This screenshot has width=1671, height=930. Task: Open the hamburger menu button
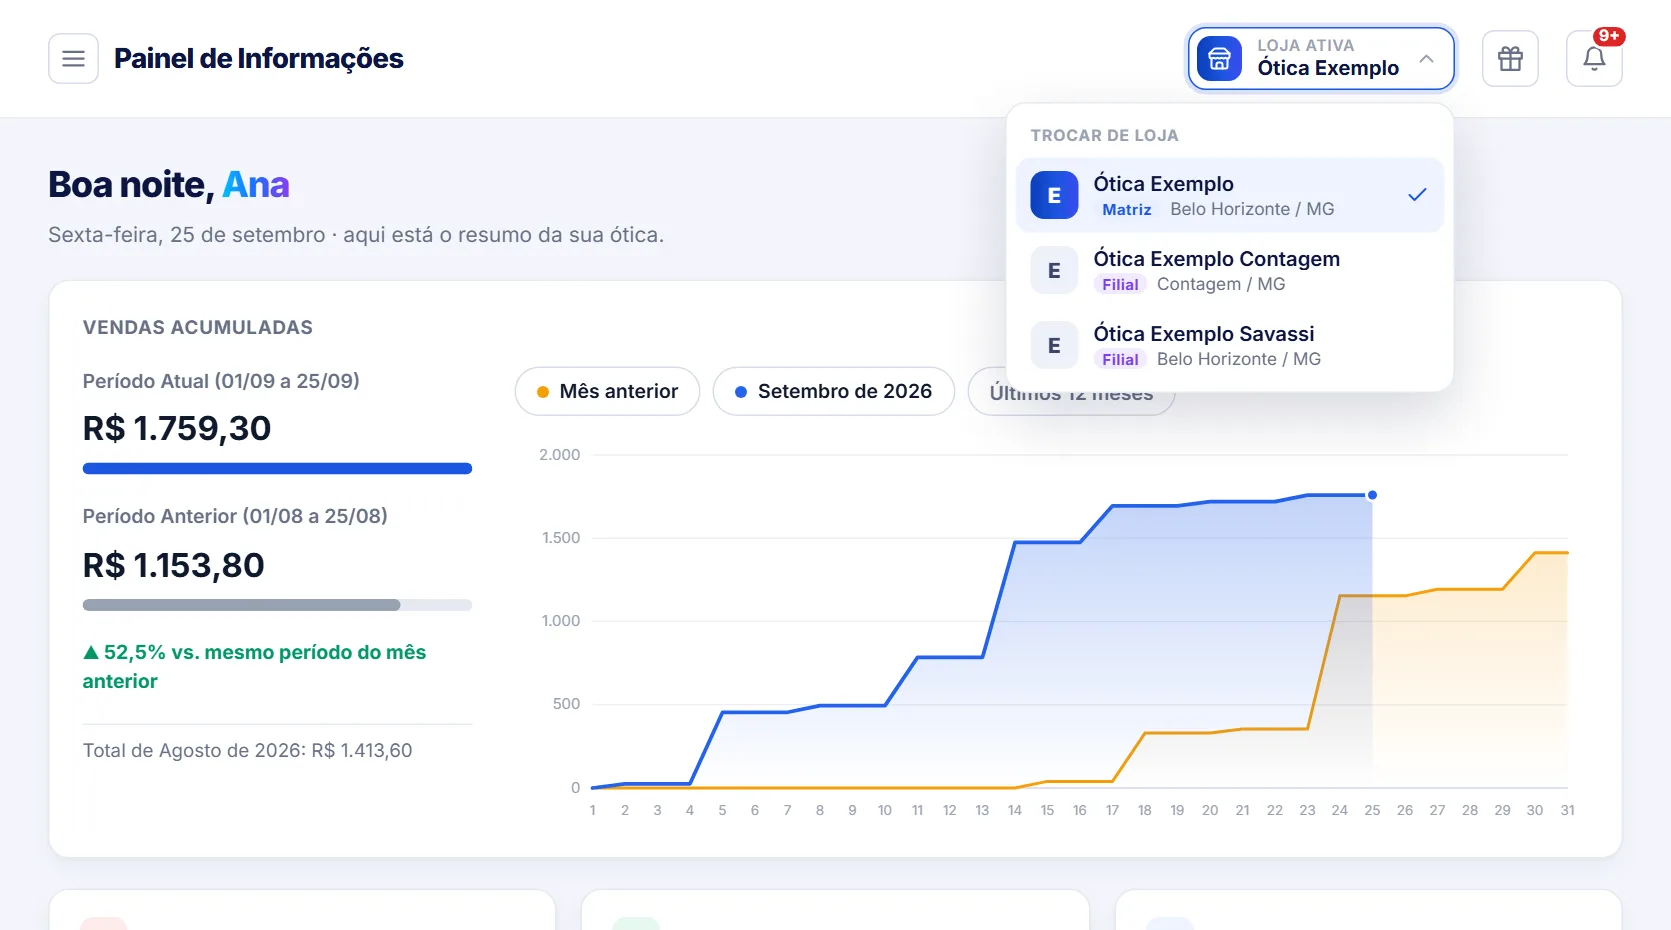point(73,59)
